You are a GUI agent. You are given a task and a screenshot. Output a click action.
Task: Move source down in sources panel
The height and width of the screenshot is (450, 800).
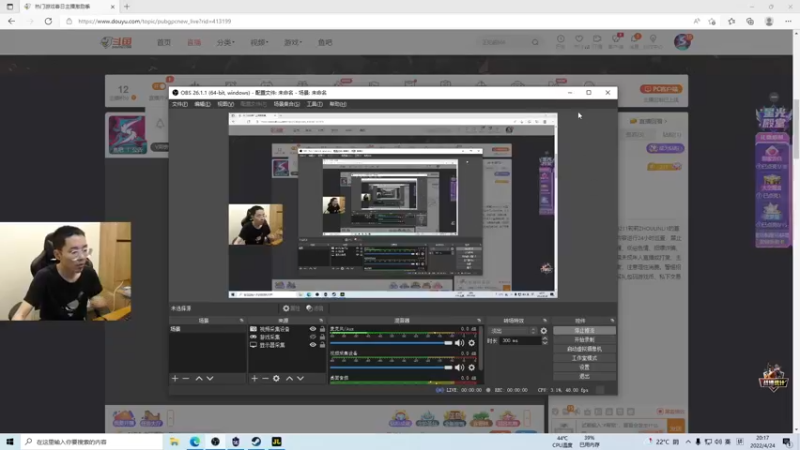click(301, 379)
